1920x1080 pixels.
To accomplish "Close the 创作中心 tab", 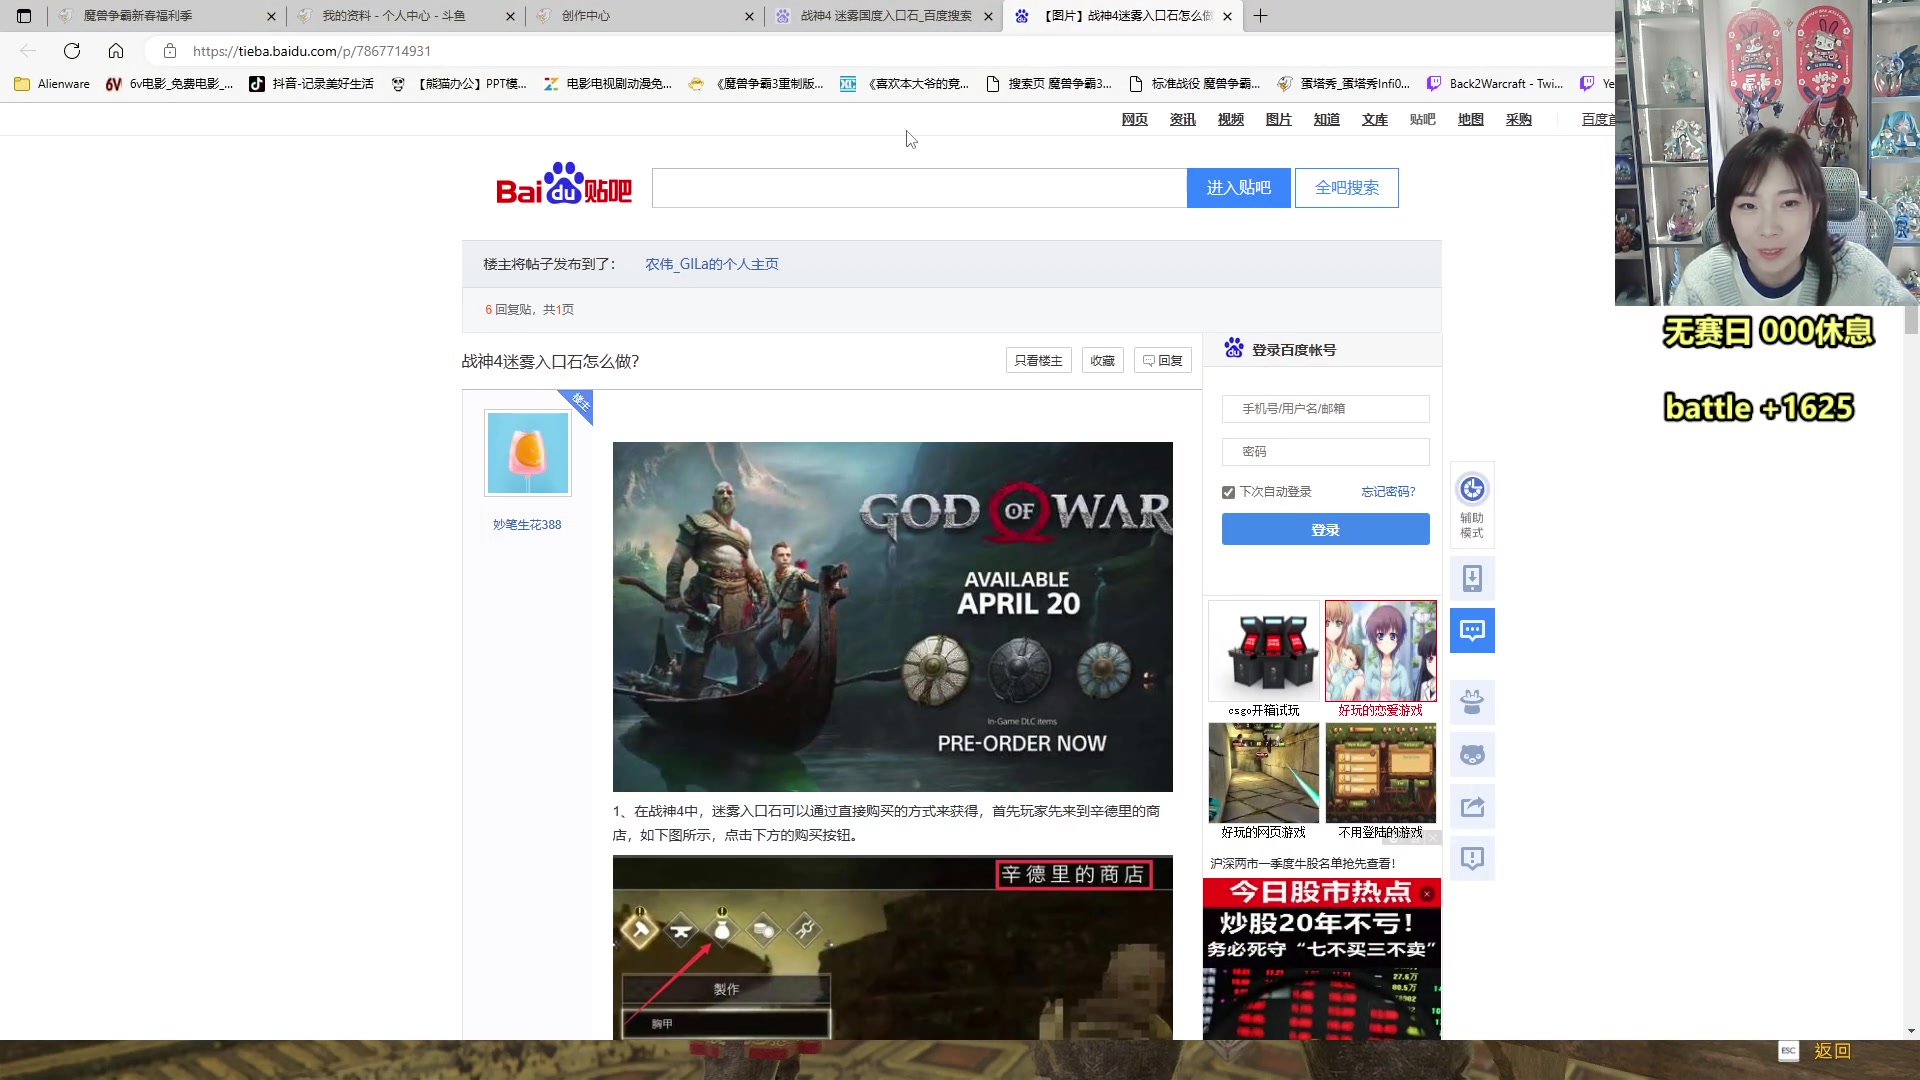I will point(750,16).
